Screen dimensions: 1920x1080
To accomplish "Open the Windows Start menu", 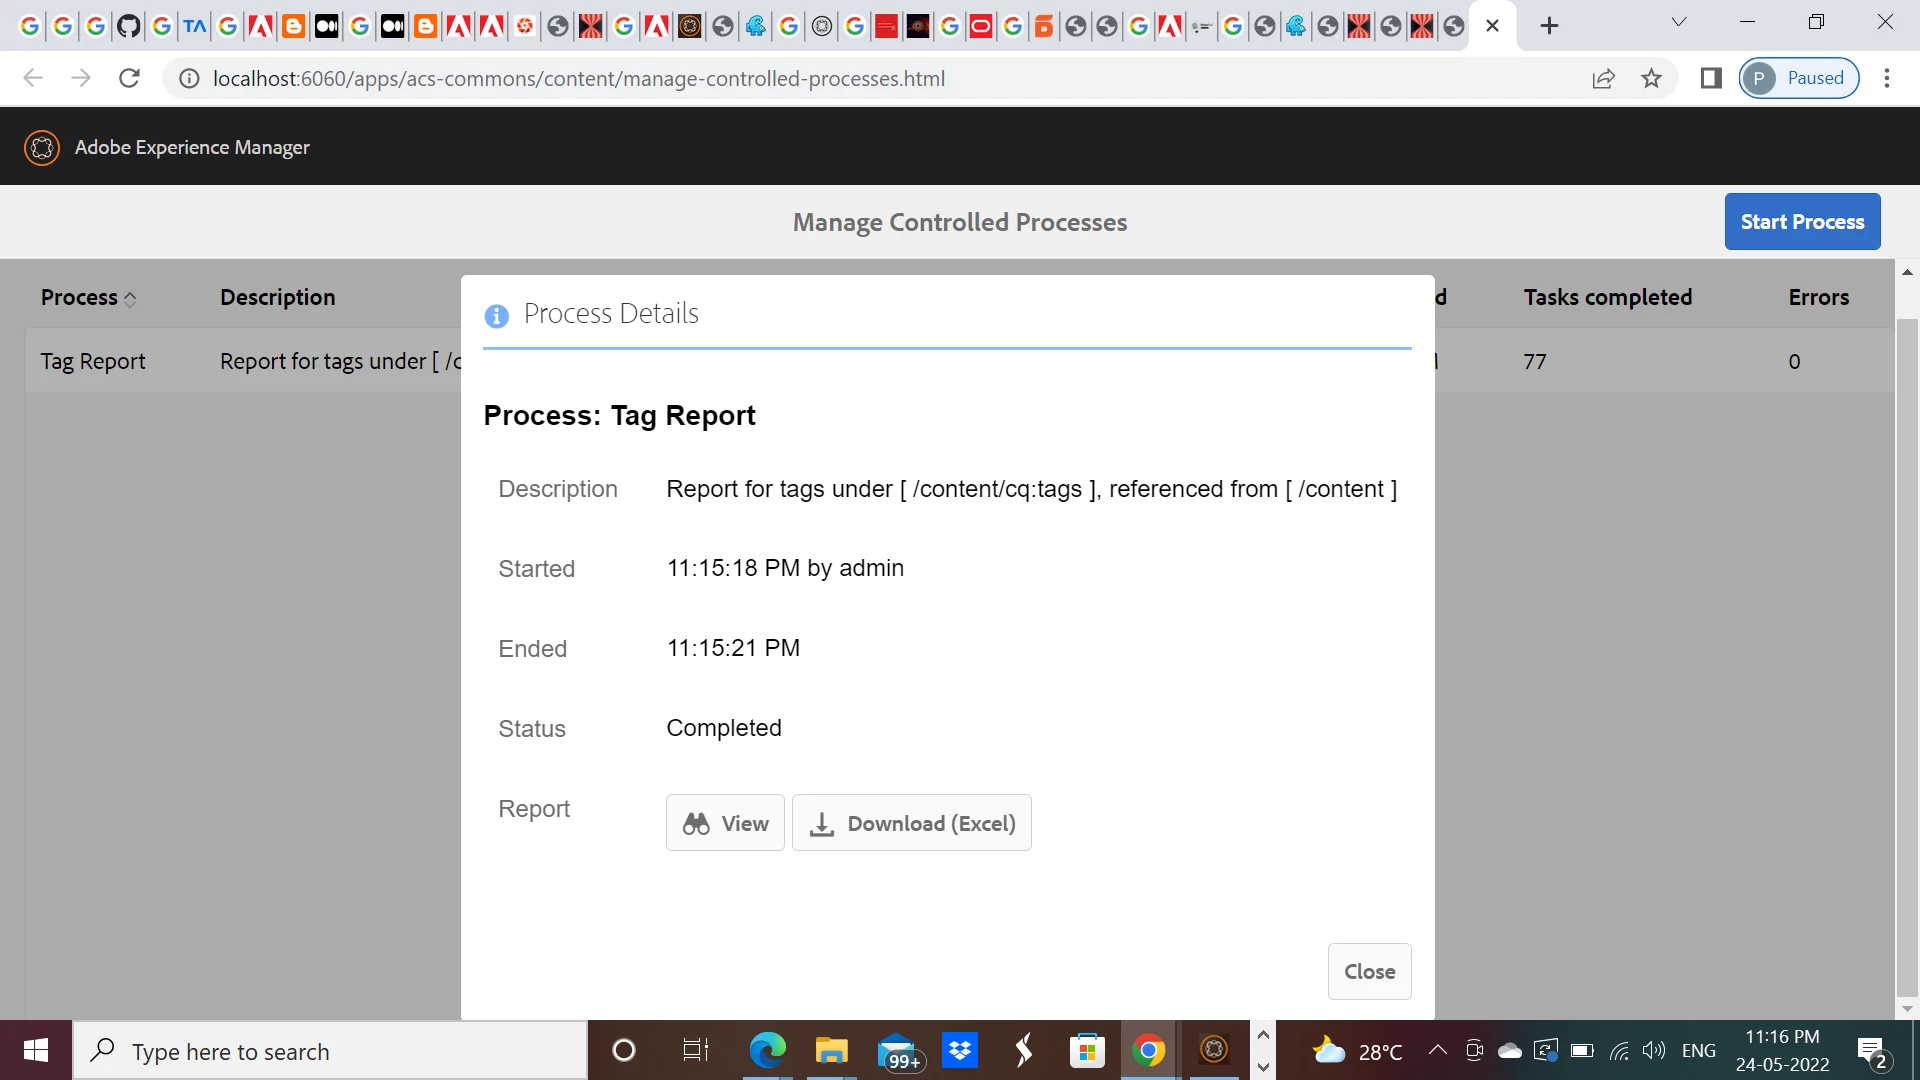I will 36,1051.
